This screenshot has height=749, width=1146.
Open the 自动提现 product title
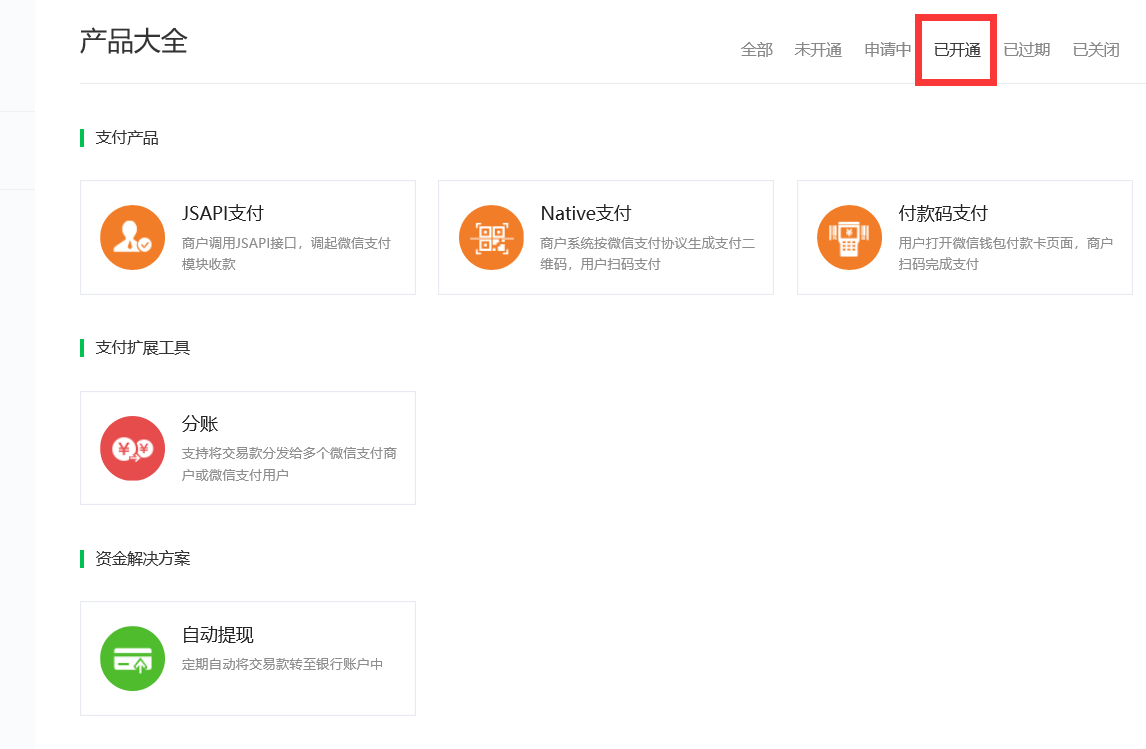[x=218, y=634]
